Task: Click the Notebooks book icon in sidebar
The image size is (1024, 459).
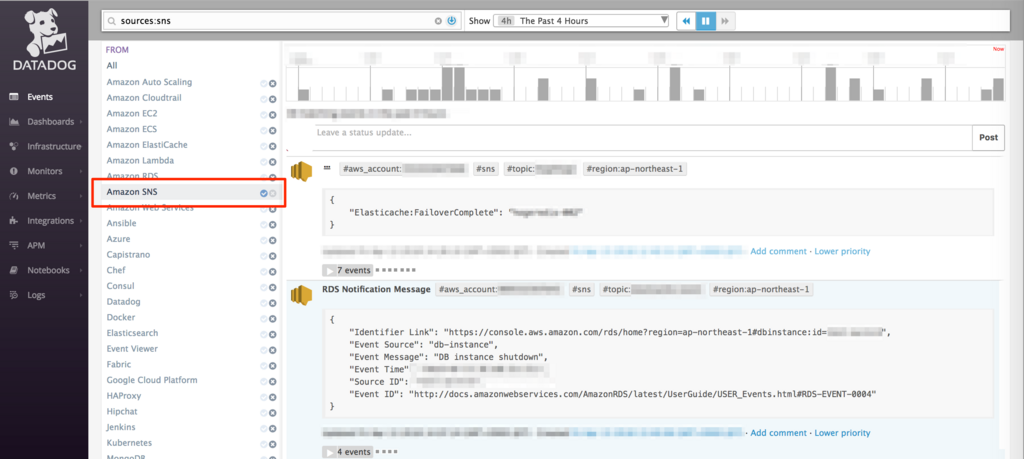Action: 14,270
